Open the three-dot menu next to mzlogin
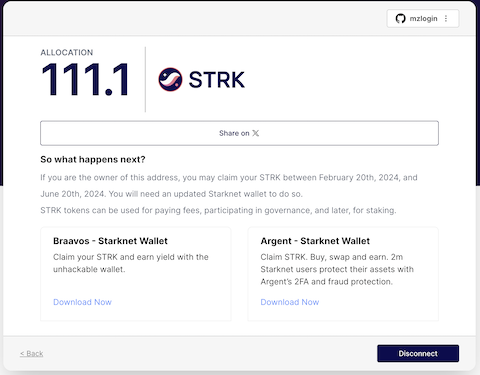Screen dimensions: 480x375 coord(446,19)
